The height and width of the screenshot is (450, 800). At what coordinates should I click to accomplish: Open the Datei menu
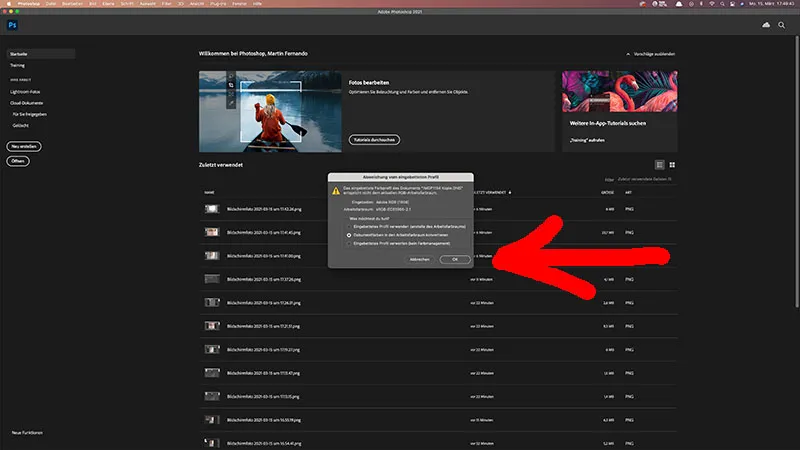point(51,4)
